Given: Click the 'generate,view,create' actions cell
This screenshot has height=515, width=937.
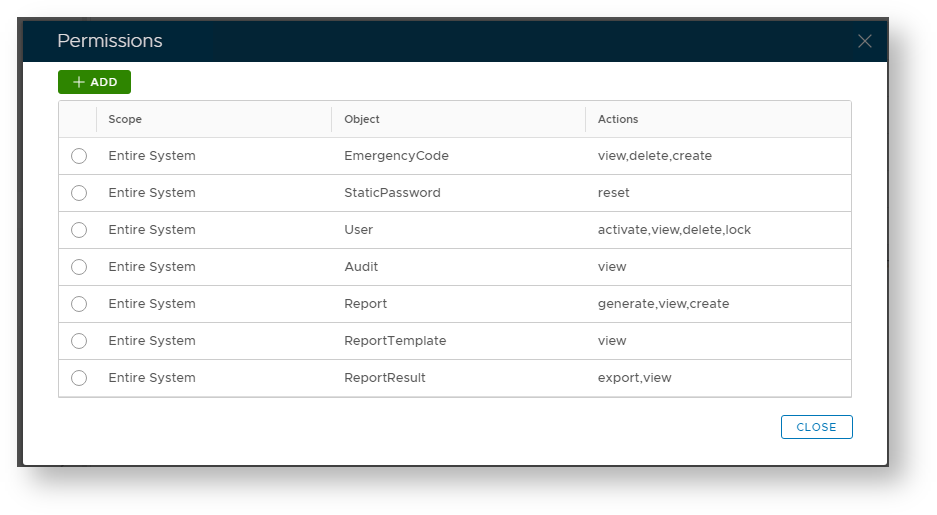Looking at the screenshot, I should pyautogui.click(x=663, y=304).
